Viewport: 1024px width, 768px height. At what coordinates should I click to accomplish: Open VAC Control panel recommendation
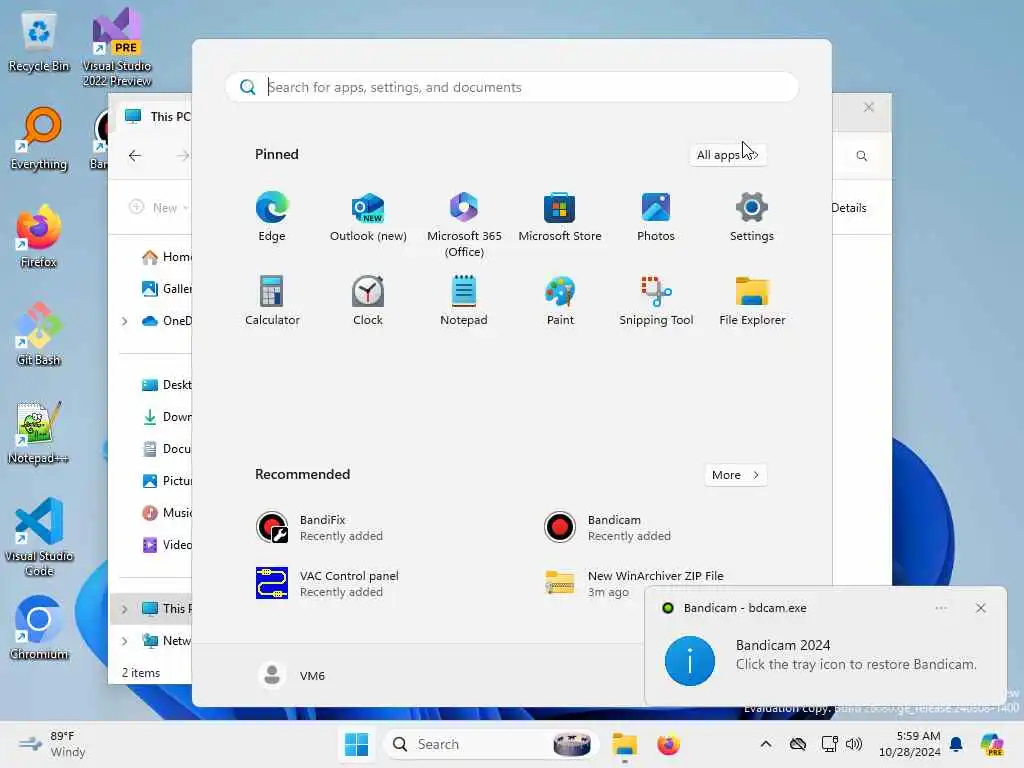(327, 583)
